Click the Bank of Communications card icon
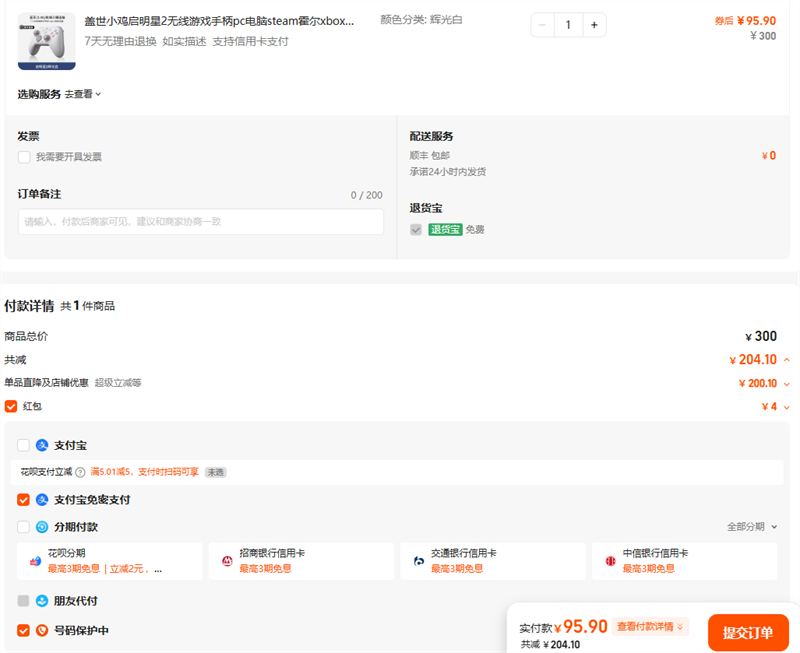This screenshot has height=653, width=800. click(419, 561)
